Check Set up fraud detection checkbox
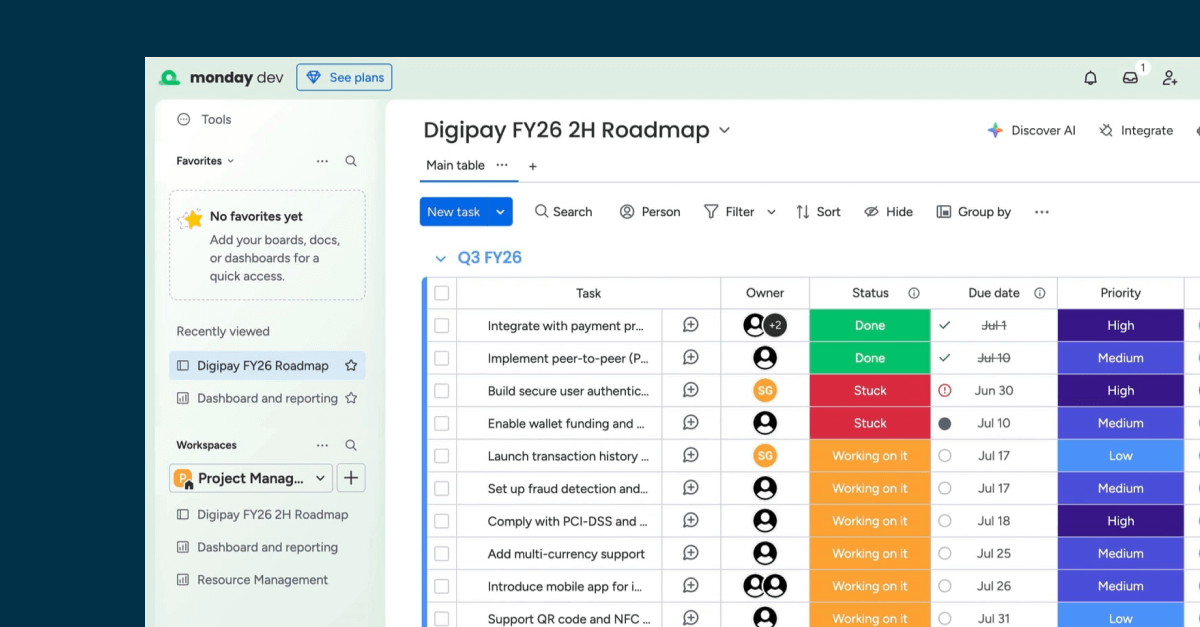The image size is (1200, 627). (x=442, y=489)
